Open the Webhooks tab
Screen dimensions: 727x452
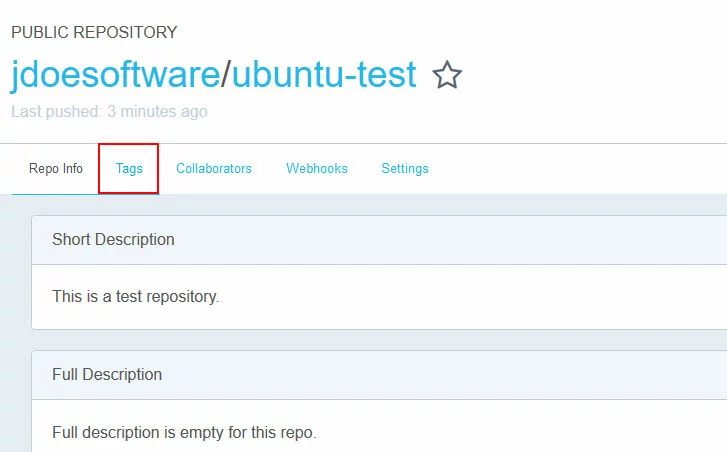pos(317,168)
